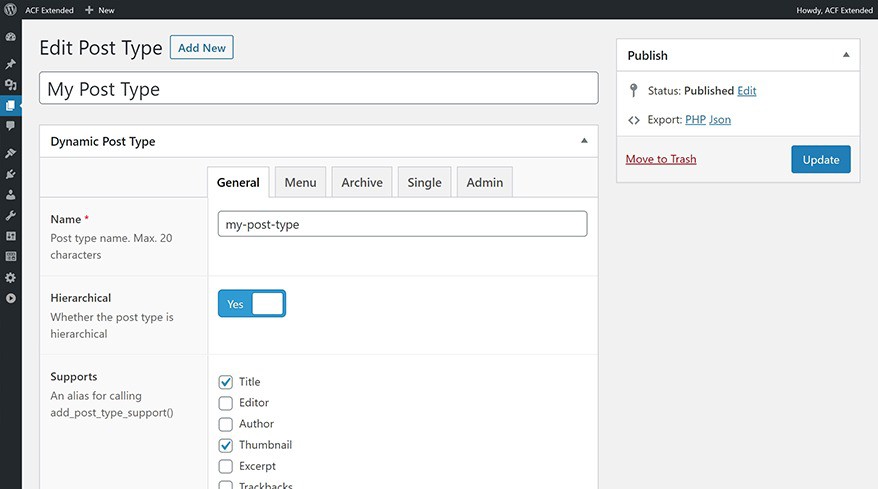The height and width of the screenshot is (489, 878).
Task: Collapse the Publish panel
Action: pos(846,55)
